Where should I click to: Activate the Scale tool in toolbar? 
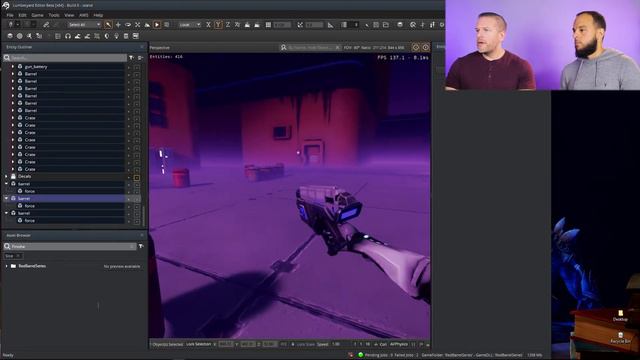pos(138,25)
